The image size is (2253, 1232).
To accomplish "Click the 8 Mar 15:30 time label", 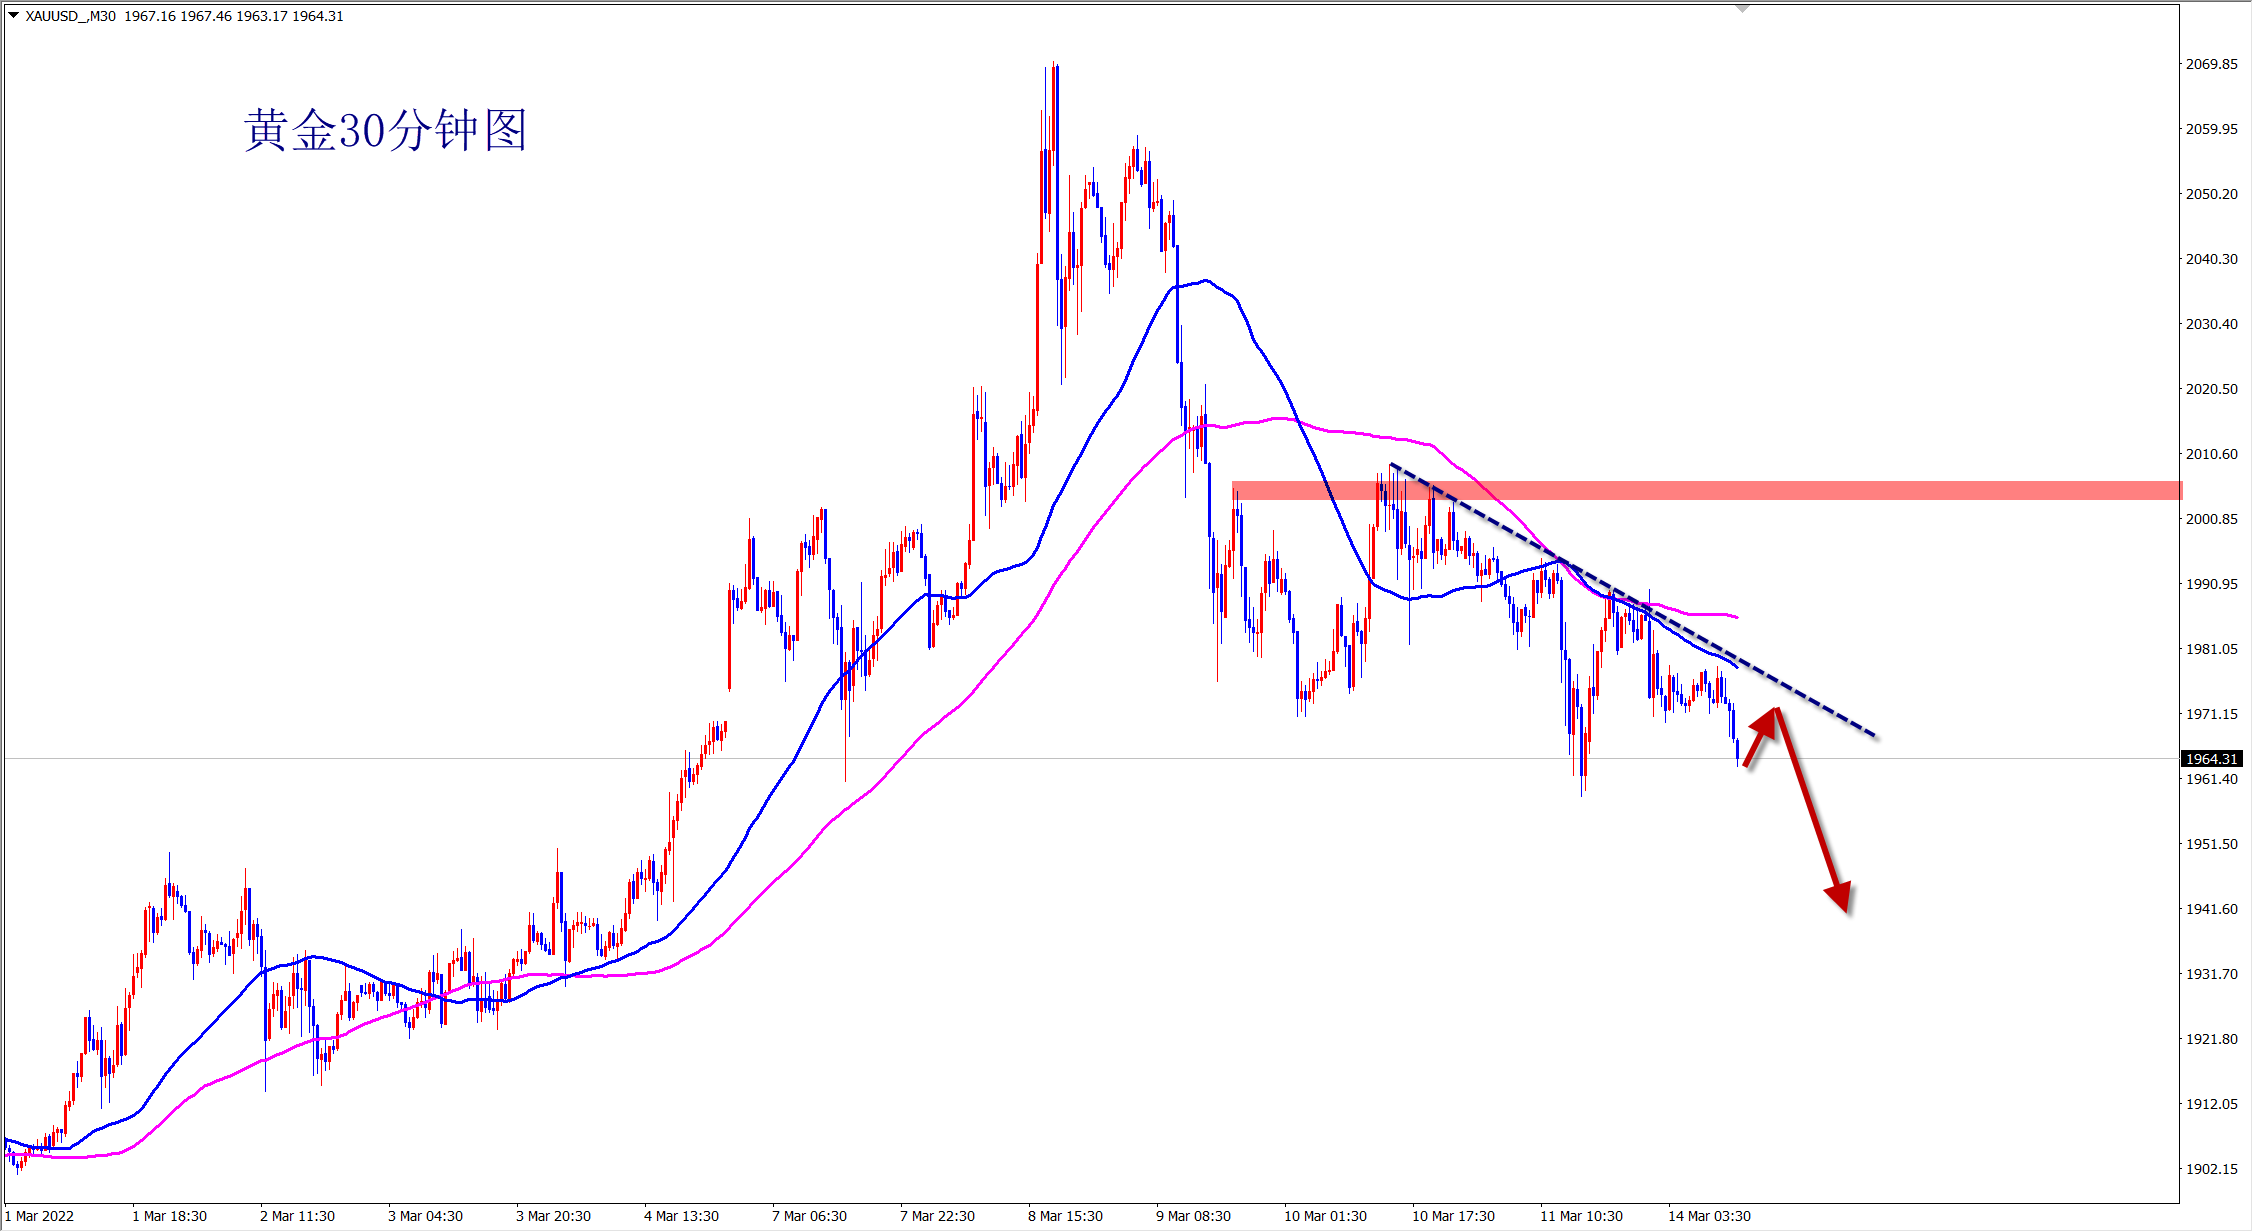I will tap(1065, 1216).
